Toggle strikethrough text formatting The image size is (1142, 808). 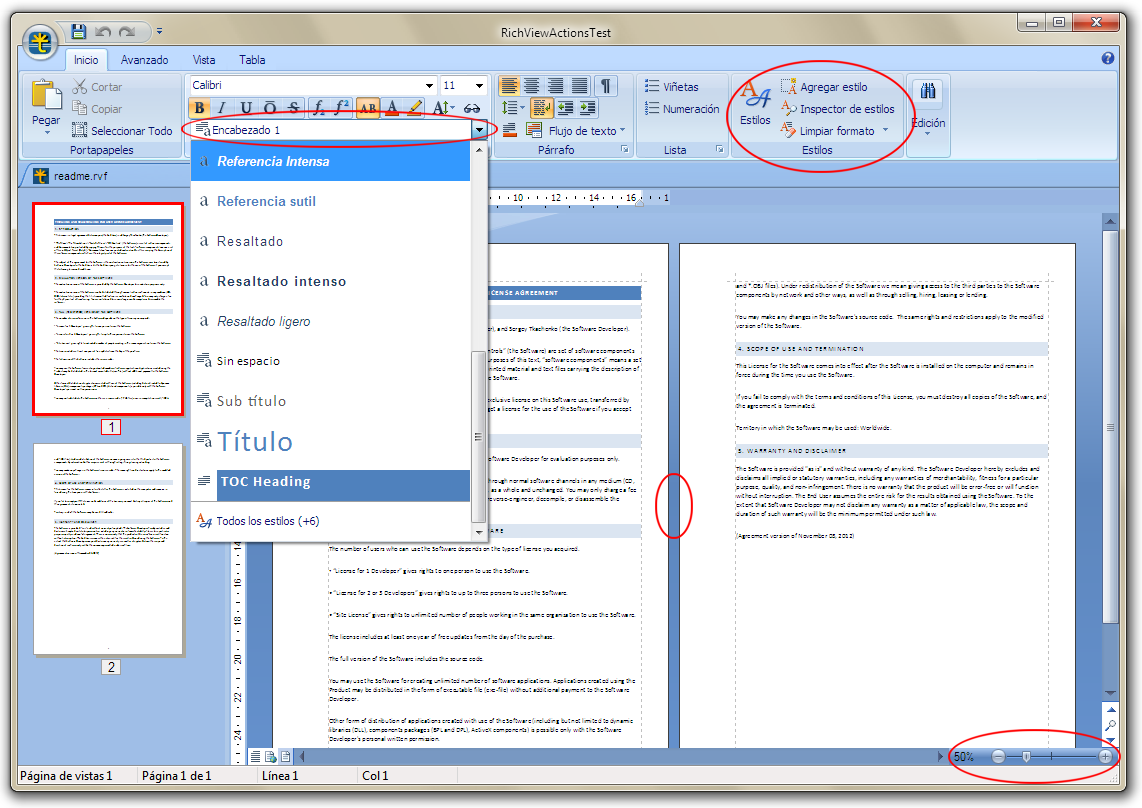point(293,108)
